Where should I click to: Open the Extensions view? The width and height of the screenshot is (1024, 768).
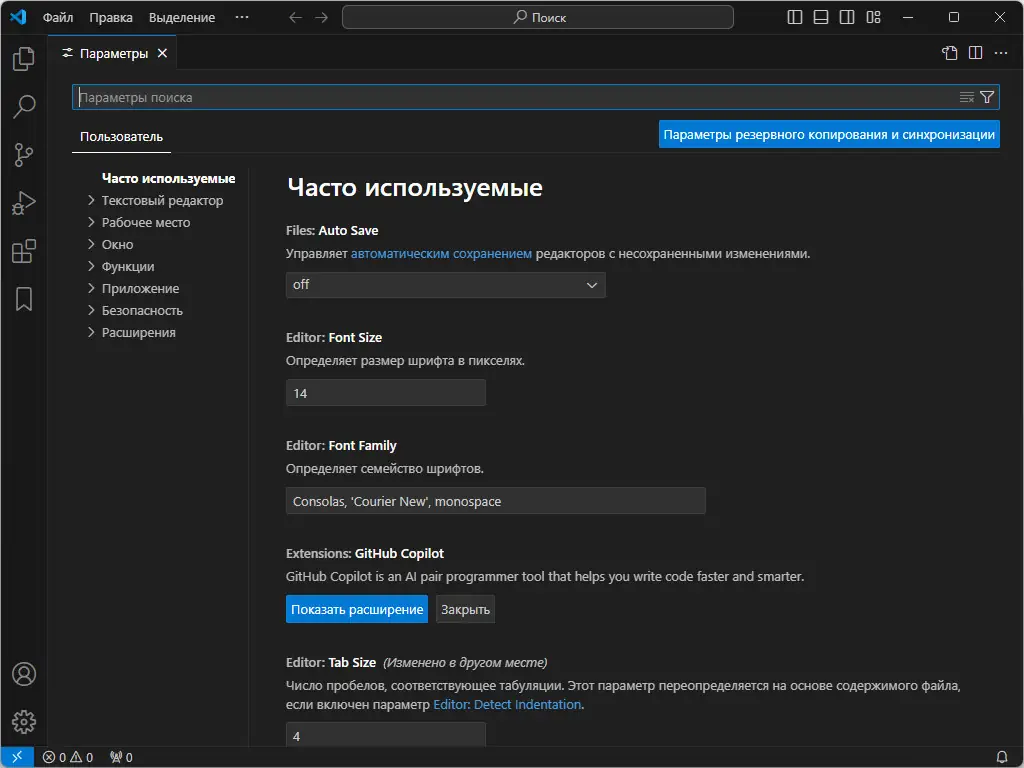pos(22,251)
